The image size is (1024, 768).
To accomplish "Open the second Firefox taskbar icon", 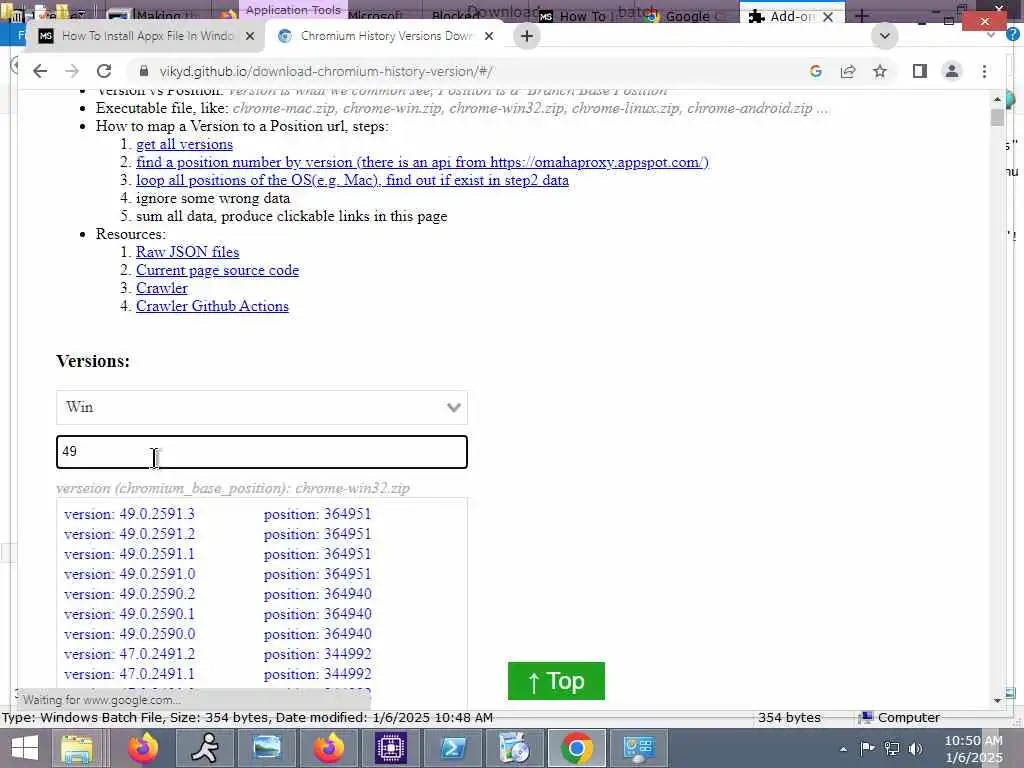I will pyautogui.click(x=328, y=748).
